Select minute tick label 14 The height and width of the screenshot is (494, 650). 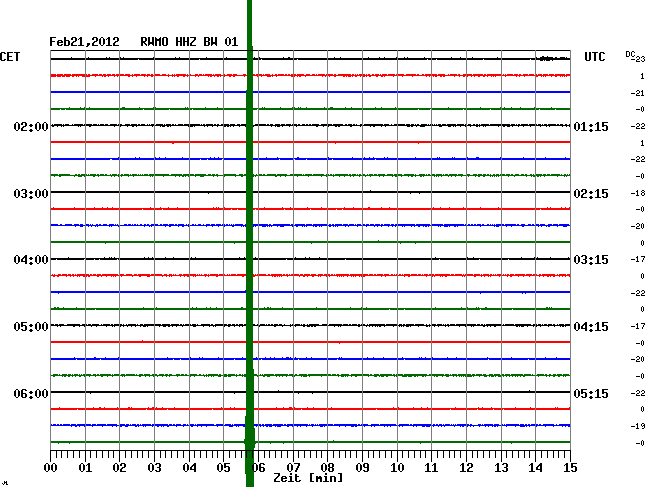point(535,468)
